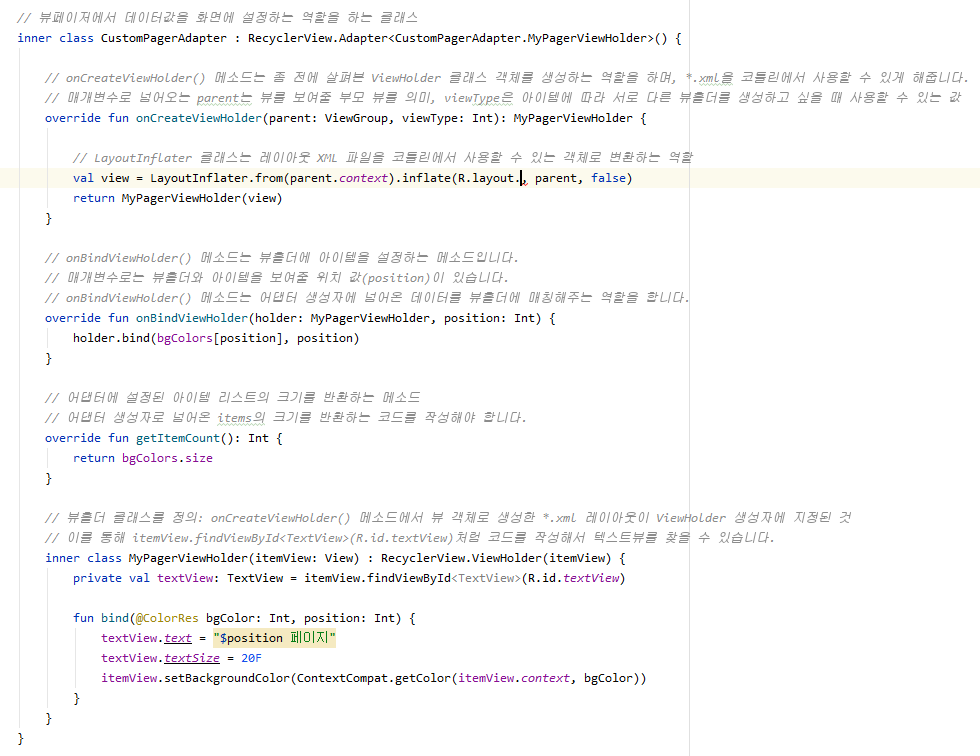Click highlighted string "$position 페이지"

[x=274, y=638]
